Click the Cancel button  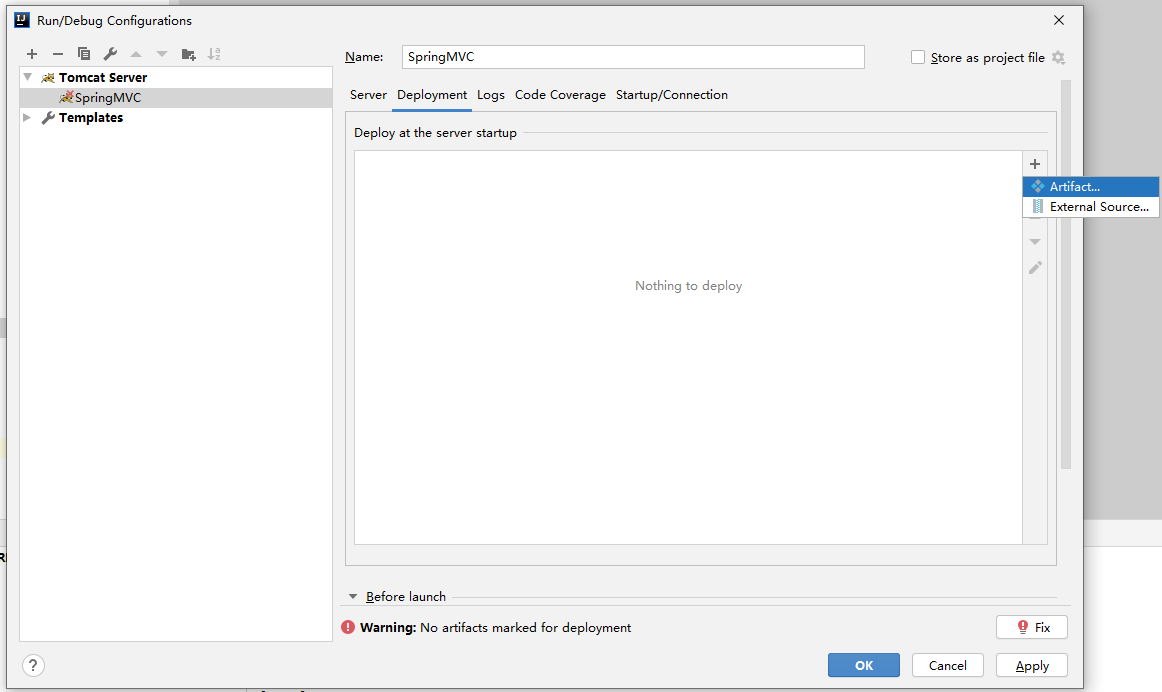coord(948,665)
